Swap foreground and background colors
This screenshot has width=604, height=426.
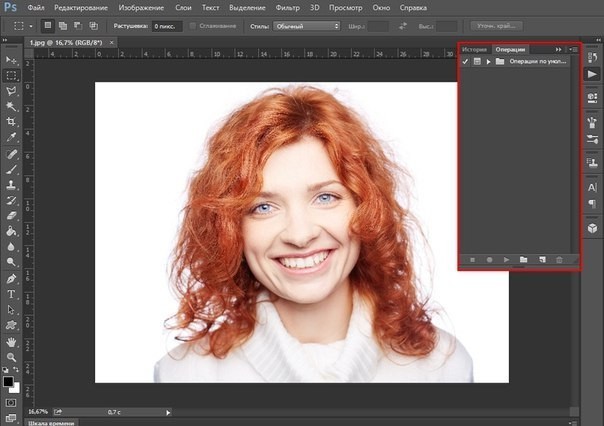[x=16, y=370]
